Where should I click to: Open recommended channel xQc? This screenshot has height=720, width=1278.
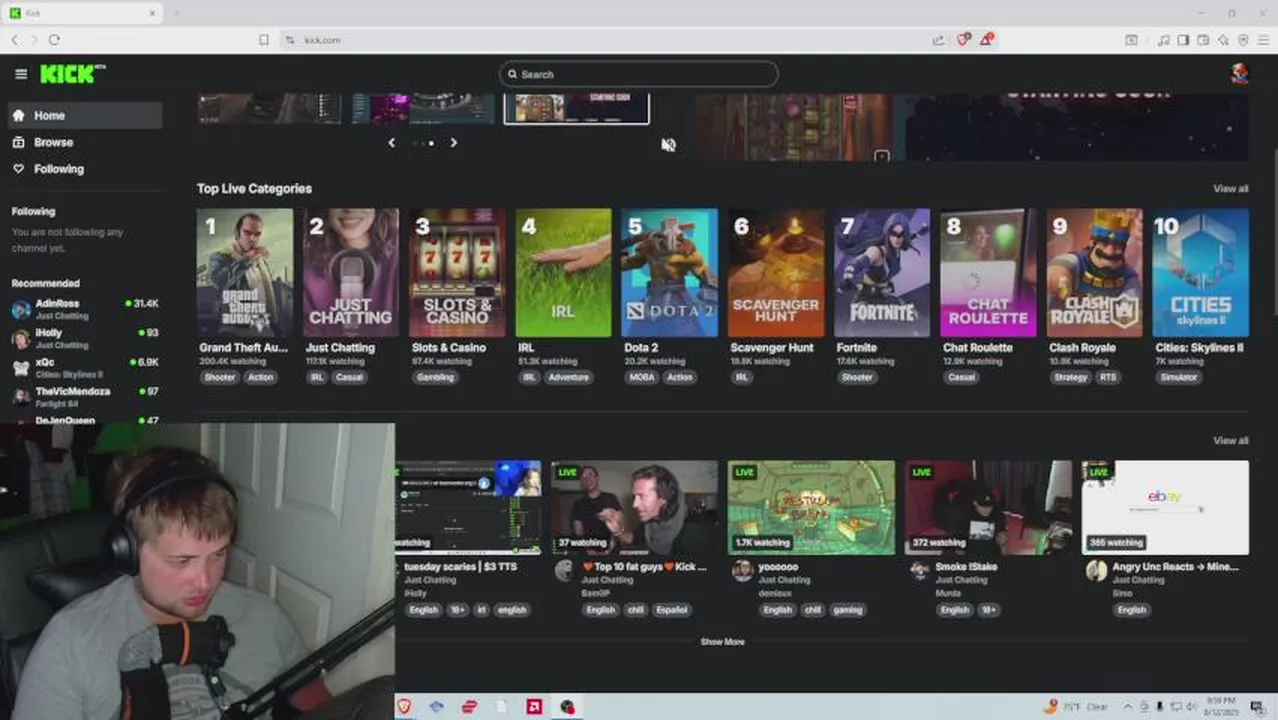point(84,367)
